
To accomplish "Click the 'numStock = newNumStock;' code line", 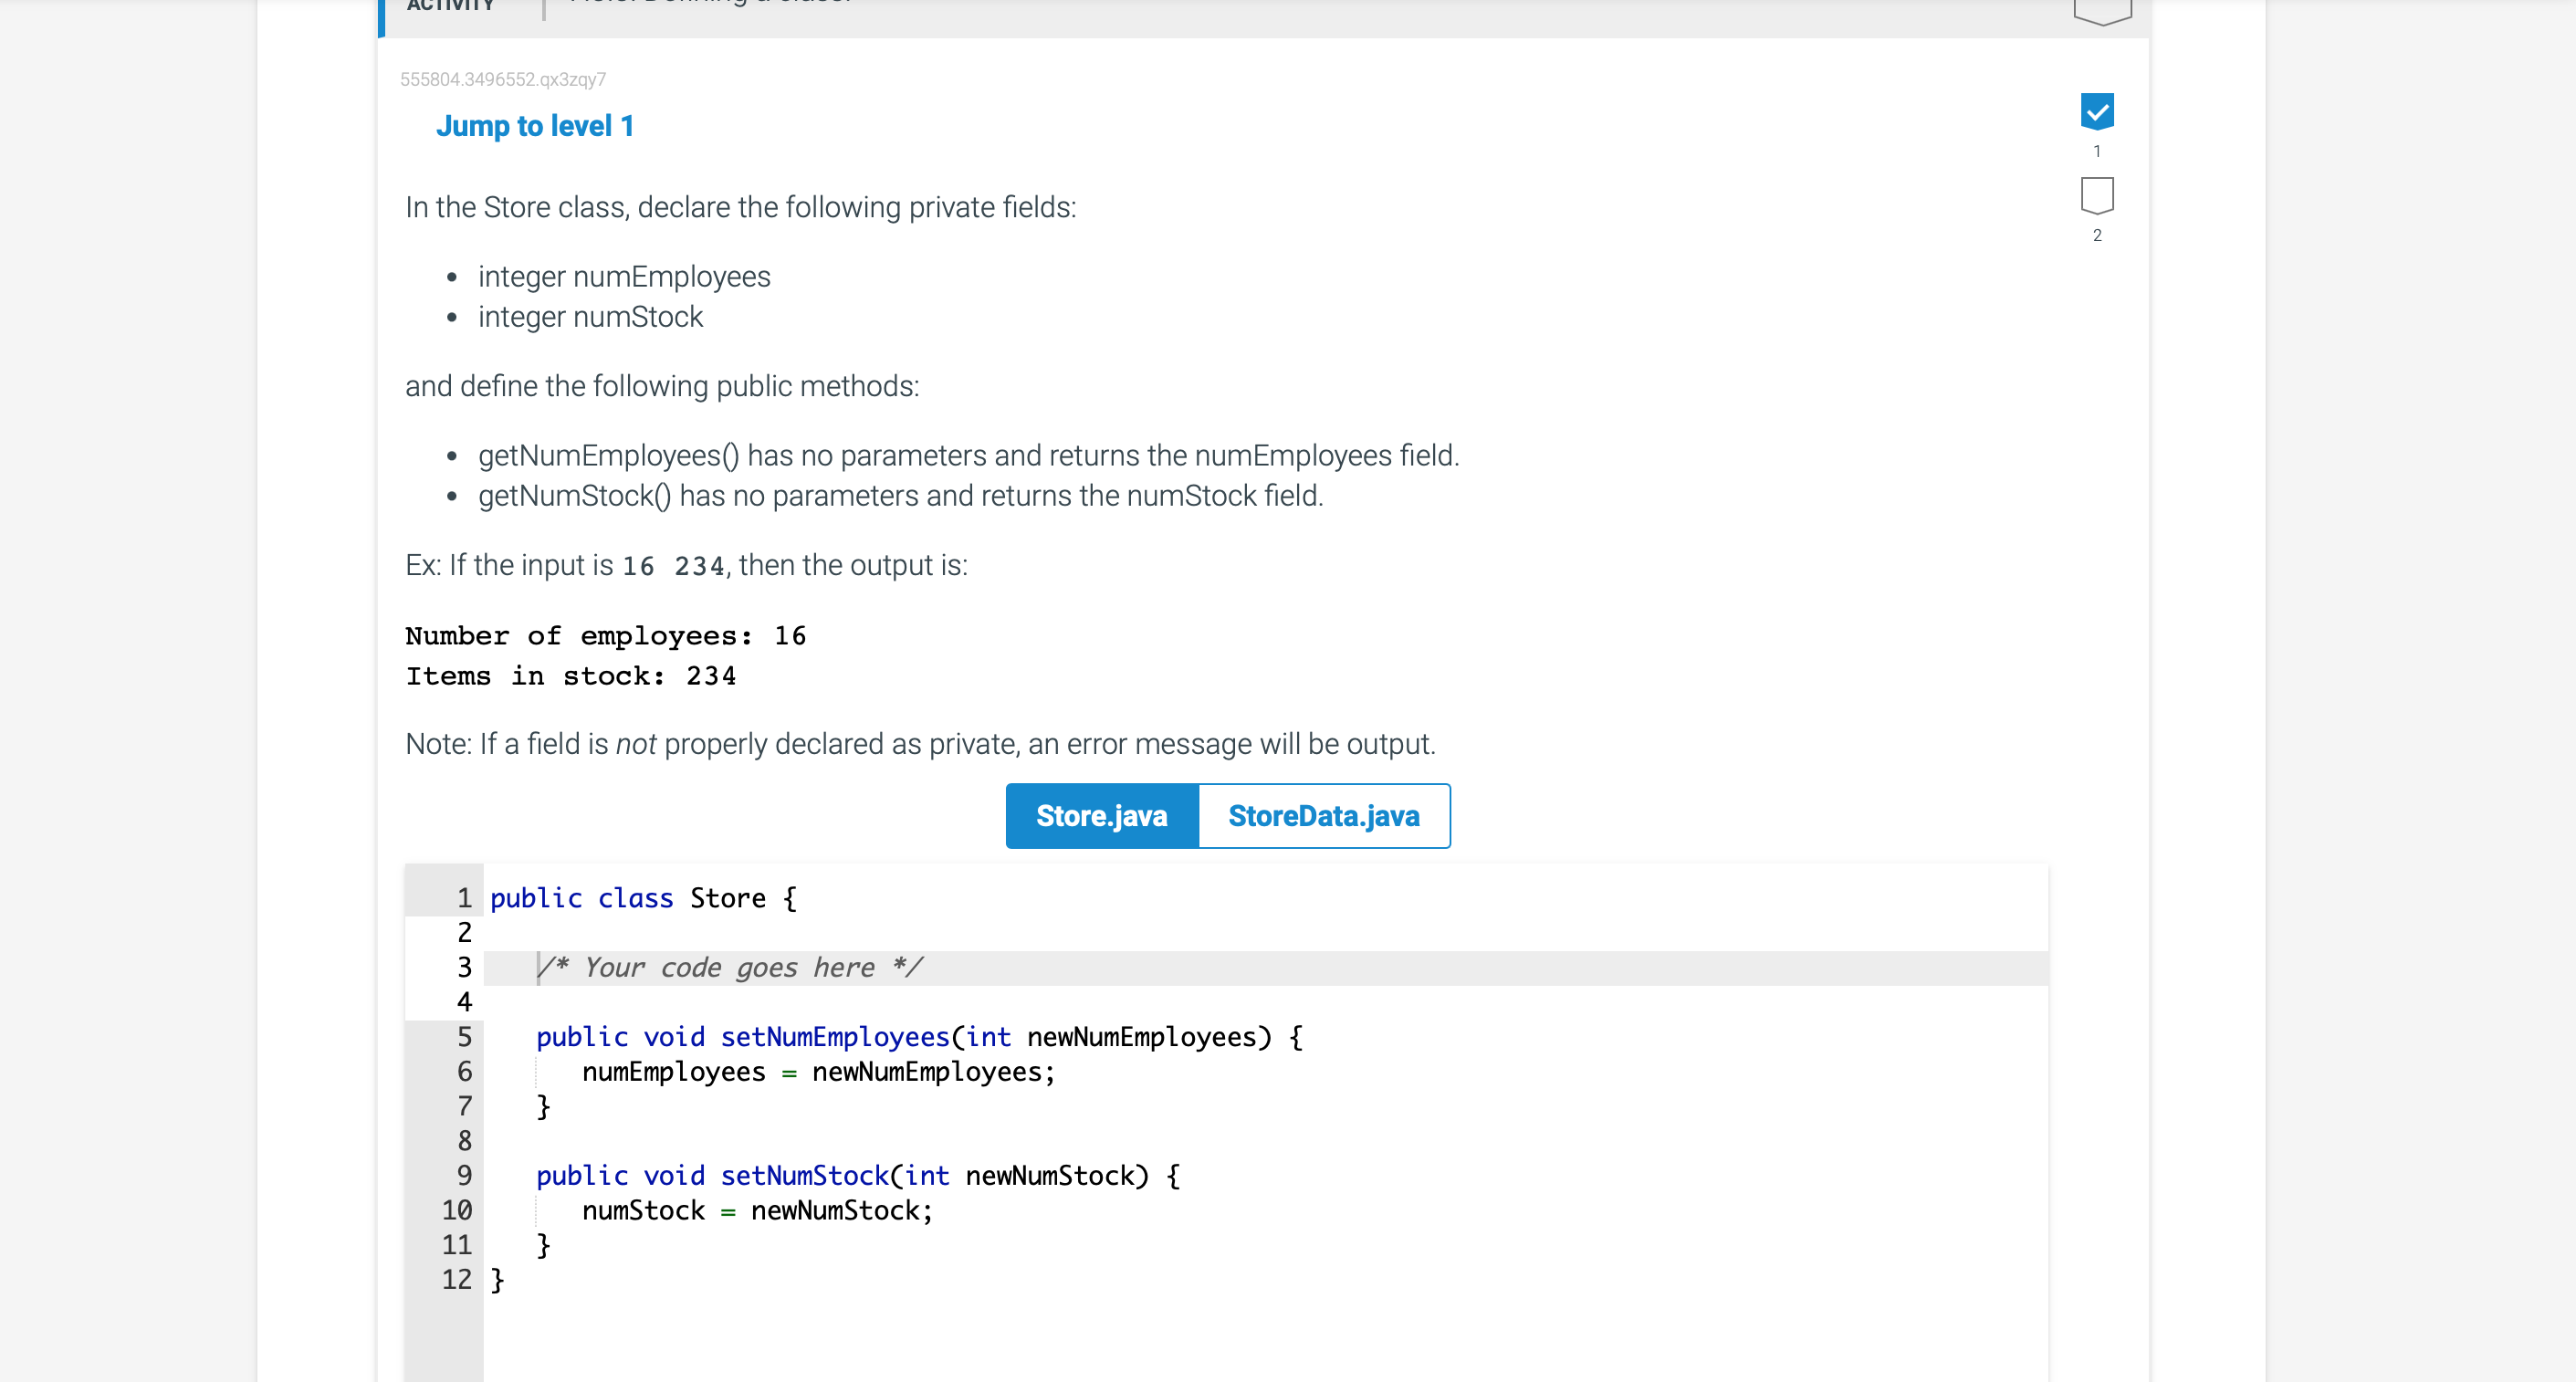I will coord(757,1211).
